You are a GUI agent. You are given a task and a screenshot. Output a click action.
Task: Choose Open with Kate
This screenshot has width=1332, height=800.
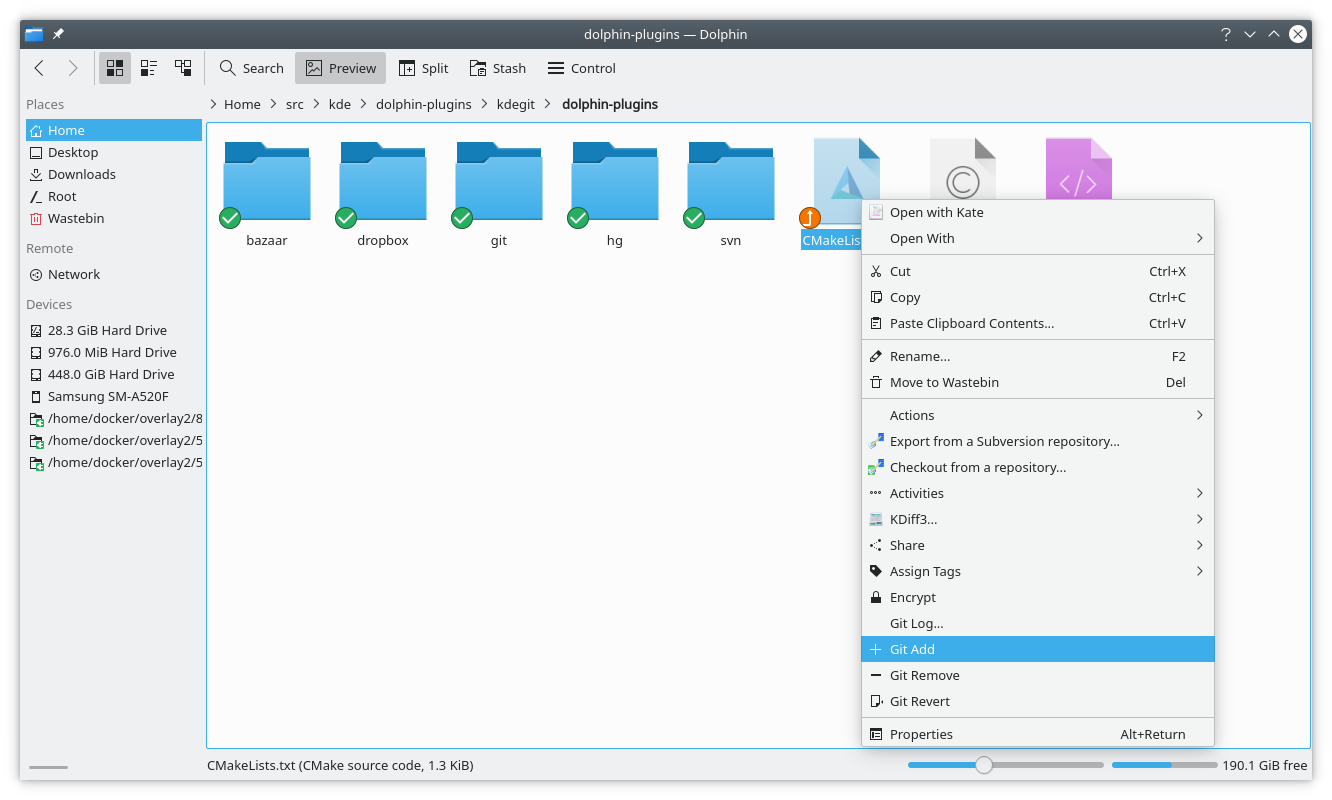tap(1037, 212)
